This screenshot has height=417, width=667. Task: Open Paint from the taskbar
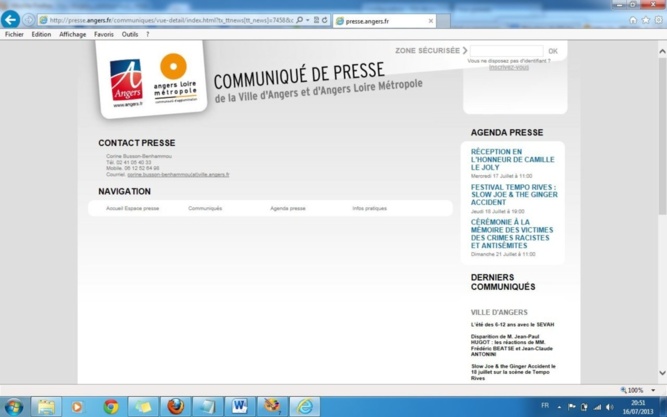coord(272,407)
